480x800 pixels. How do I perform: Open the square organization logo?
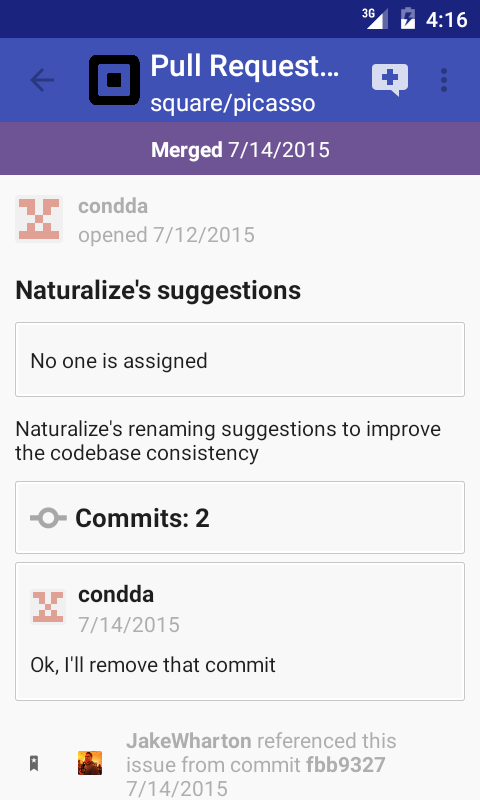point(114,80)
